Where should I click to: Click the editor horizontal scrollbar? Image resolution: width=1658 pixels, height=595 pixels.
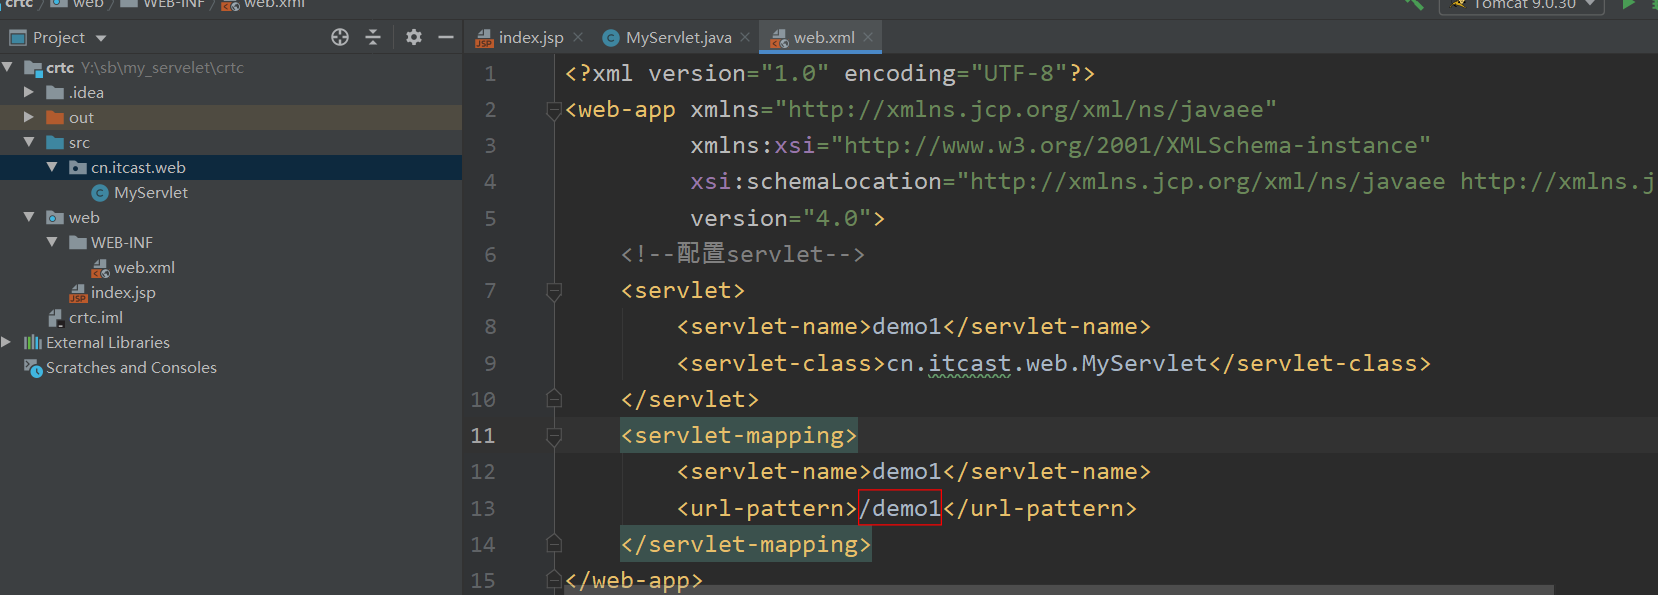coord(1058,590)
